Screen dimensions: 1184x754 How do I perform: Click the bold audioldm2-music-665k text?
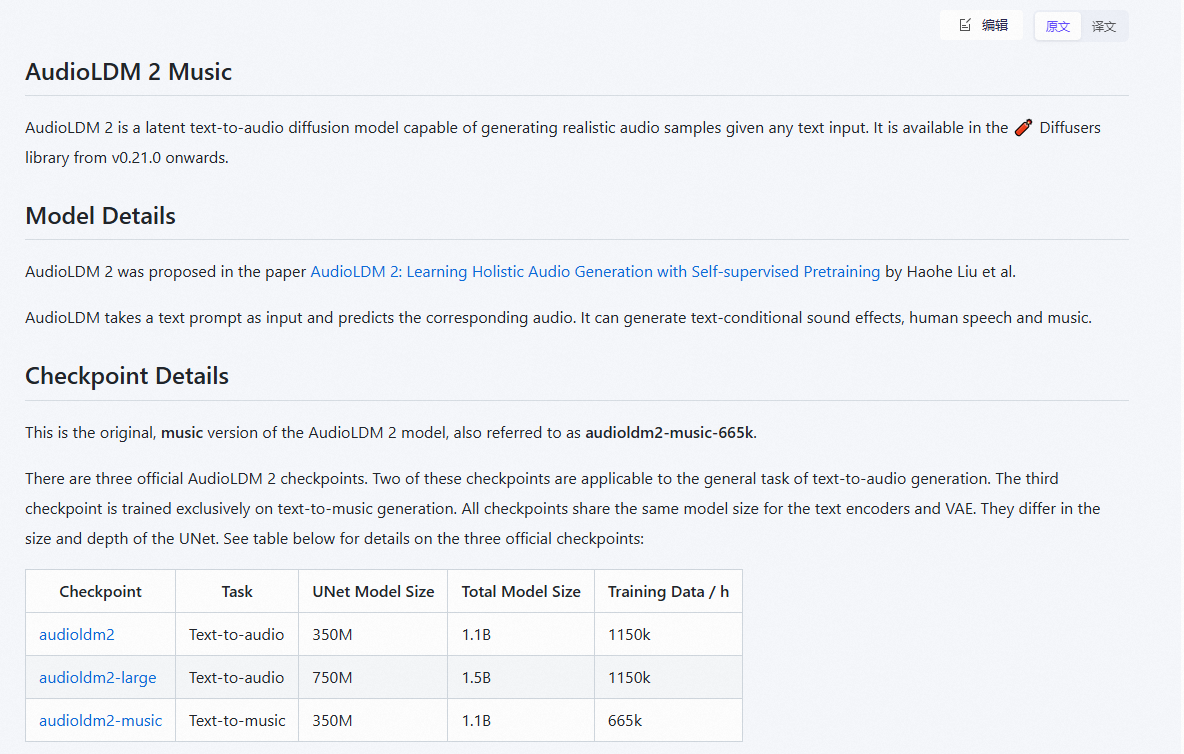point(669,433)
